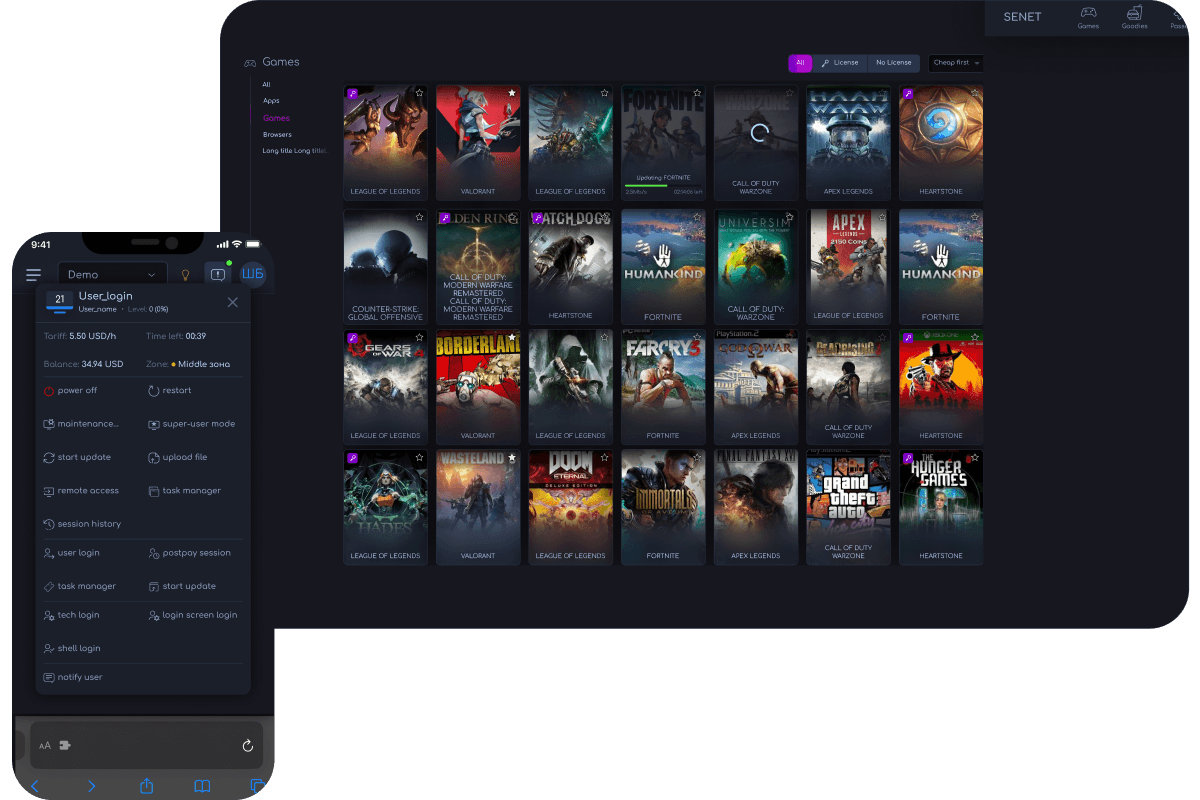Open the Final Fantasy XVI card
Image resolution: width=1200 pixels, height=800 pixels.
[x=756, y=507]
